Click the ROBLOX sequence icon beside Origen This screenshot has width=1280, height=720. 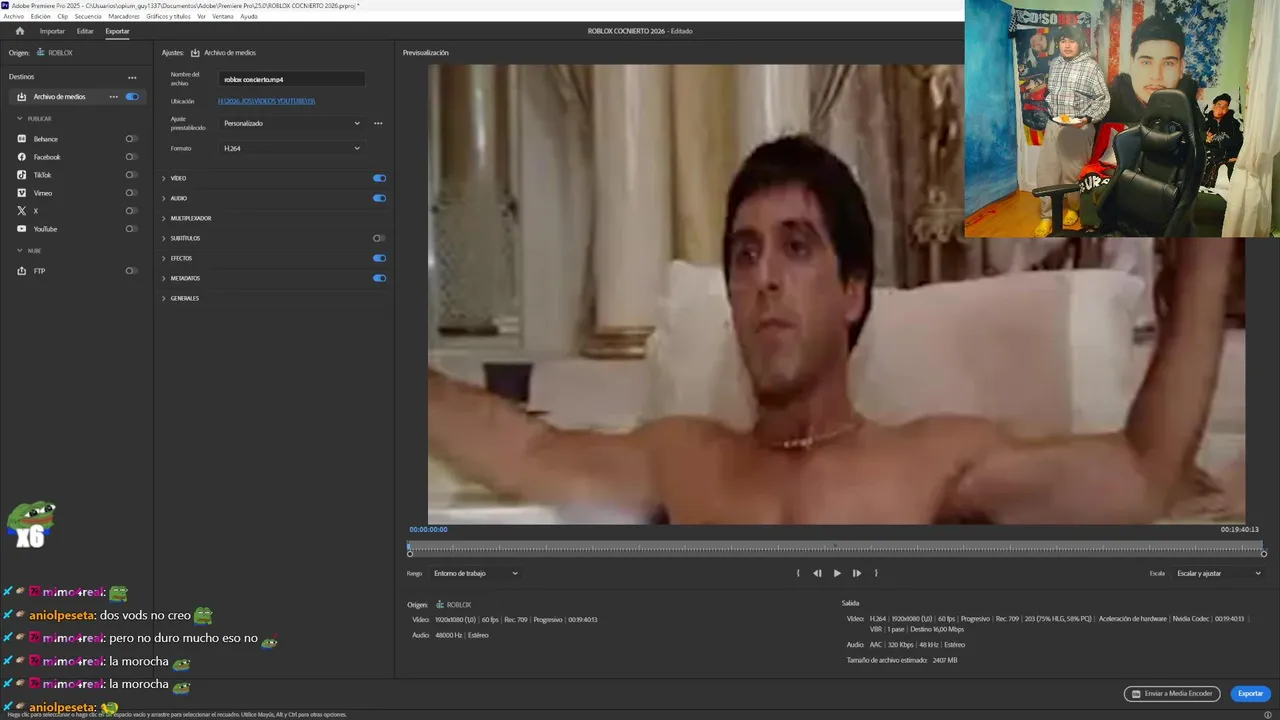pyautogui.click(x=41, y=52)
